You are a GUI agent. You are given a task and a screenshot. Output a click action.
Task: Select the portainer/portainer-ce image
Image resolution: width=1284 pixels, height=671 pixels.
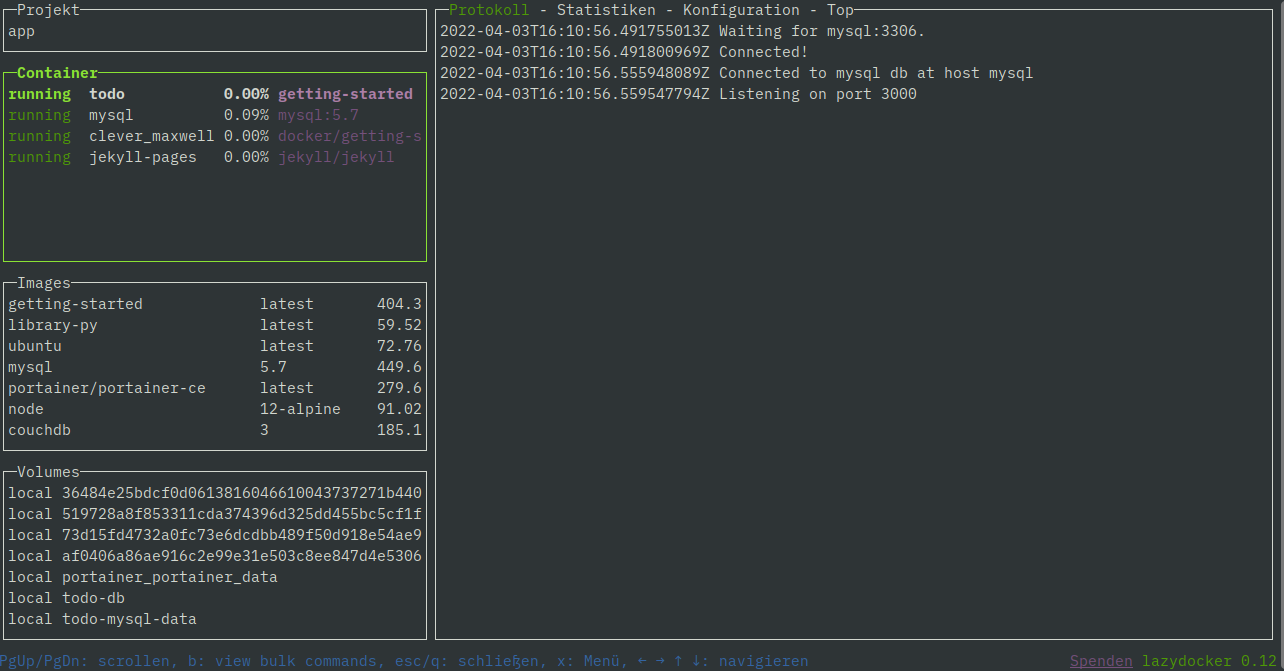[107, 387]
